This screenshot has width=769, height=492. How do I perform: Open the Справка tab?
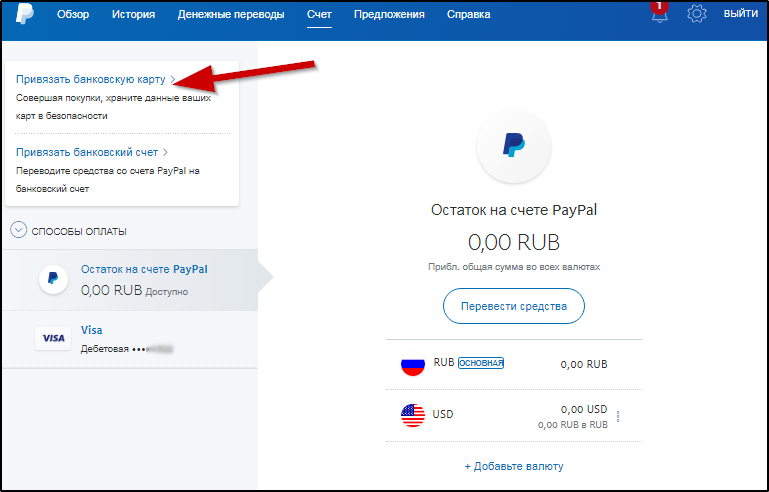tap(468, 14)
